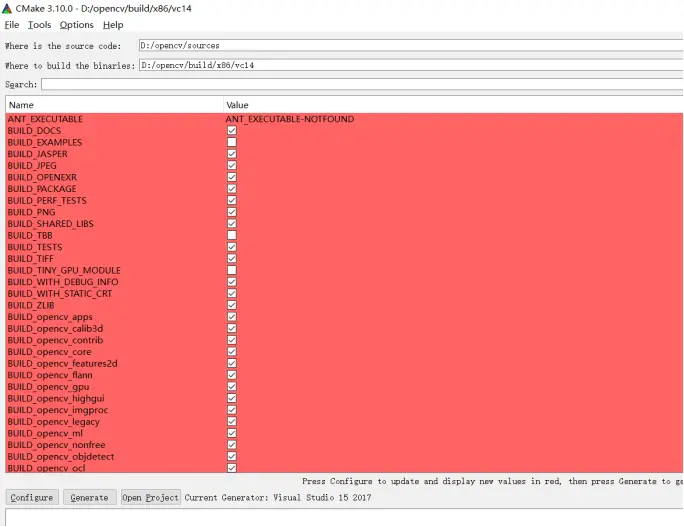Edit the ANT_EXECUTABLE-NOTFOUND value
Screen dimensions: 684x527
tap(290, 119)
